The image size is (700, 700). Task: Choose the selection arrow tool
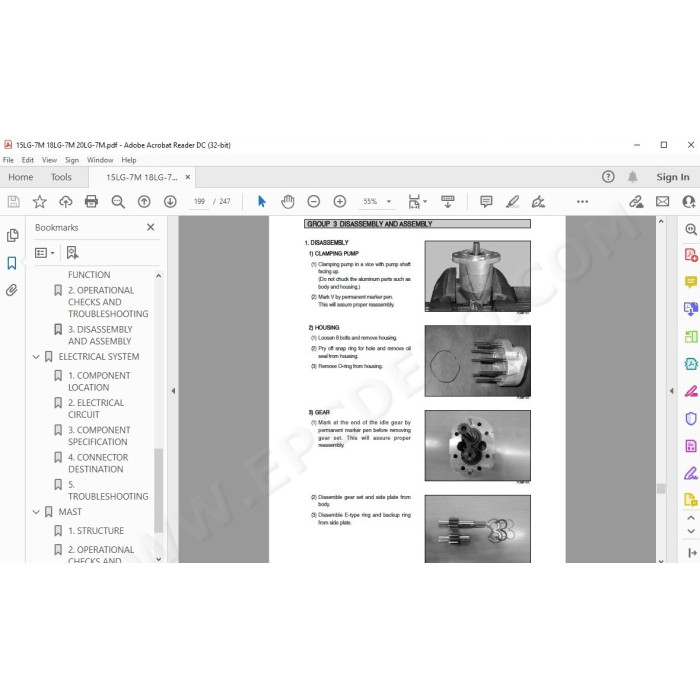point(262,202)
